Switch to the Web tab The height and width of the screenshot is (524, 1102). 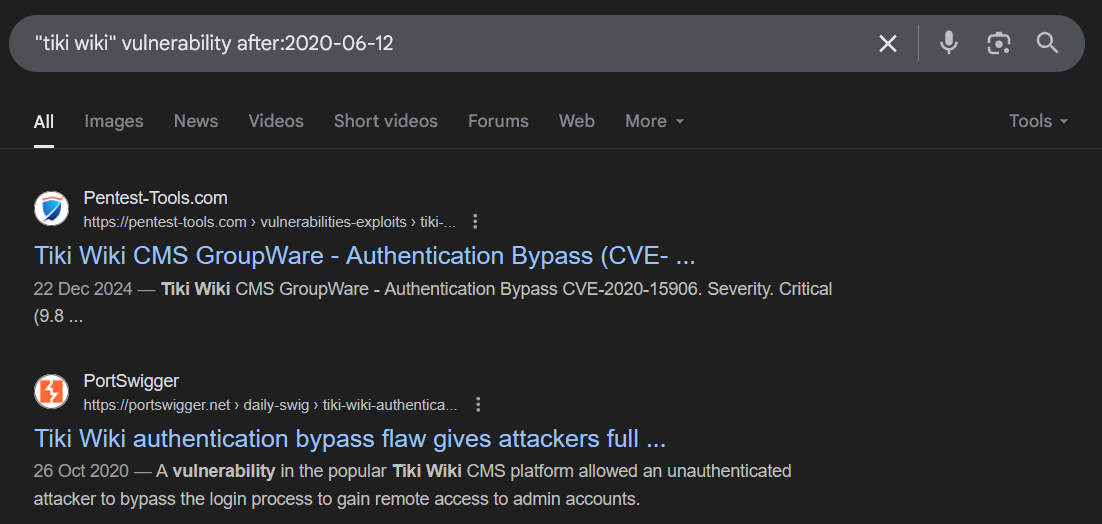point(577,122)
